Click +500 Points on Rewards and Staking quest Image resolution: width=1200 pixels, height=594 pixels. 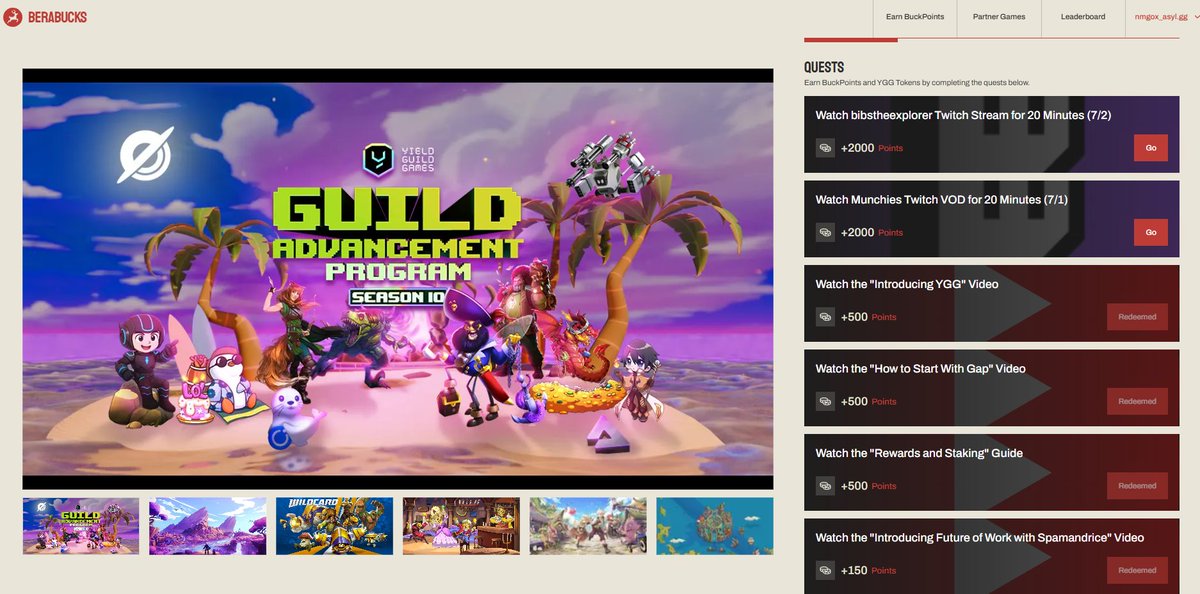pos(869,486)
